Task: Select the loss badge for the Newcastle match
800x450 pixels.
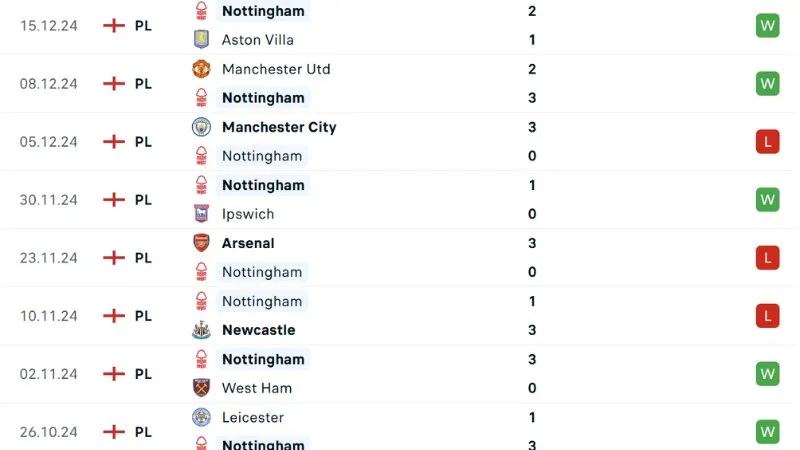Action: coord(767,316)
